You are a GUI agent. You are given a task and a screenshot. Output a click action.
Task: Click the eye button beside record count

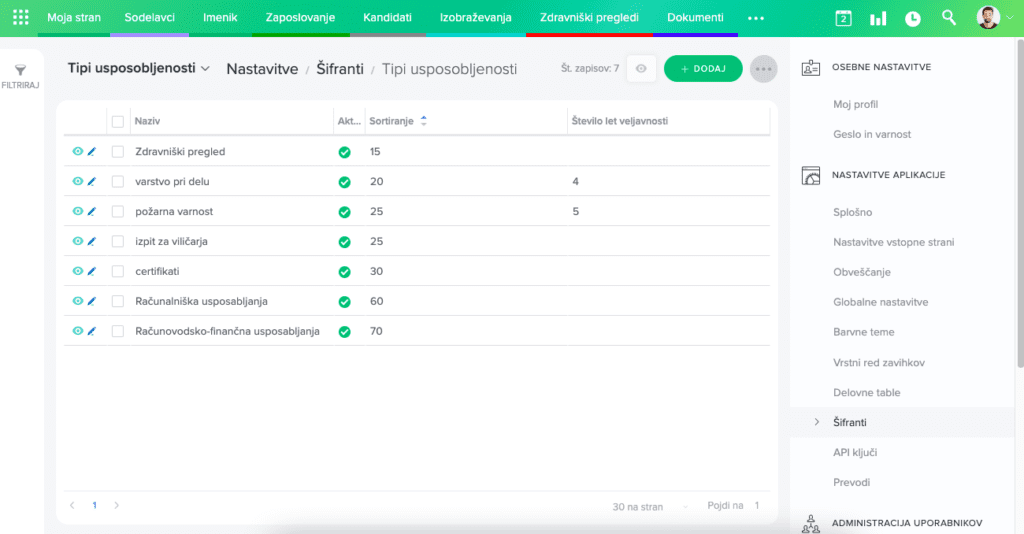(x=641, y=69)
